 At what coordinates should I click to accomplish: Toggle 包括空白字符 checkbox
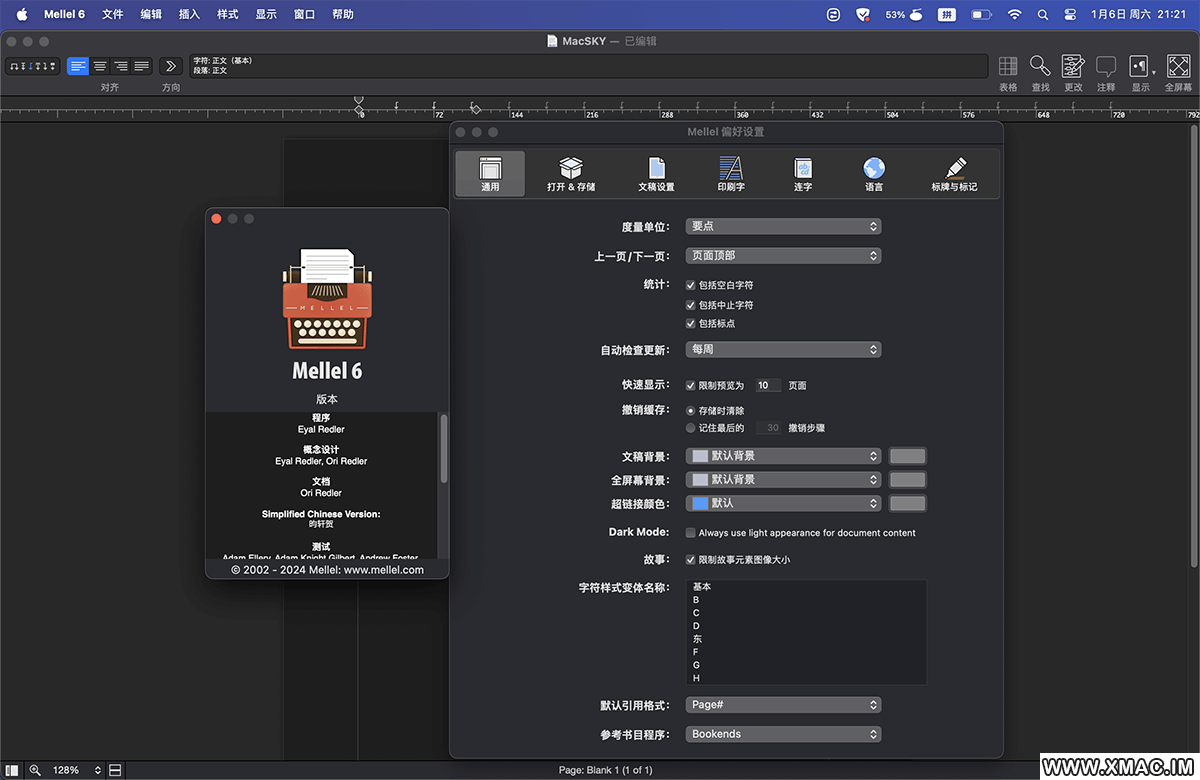coord(690,285)
